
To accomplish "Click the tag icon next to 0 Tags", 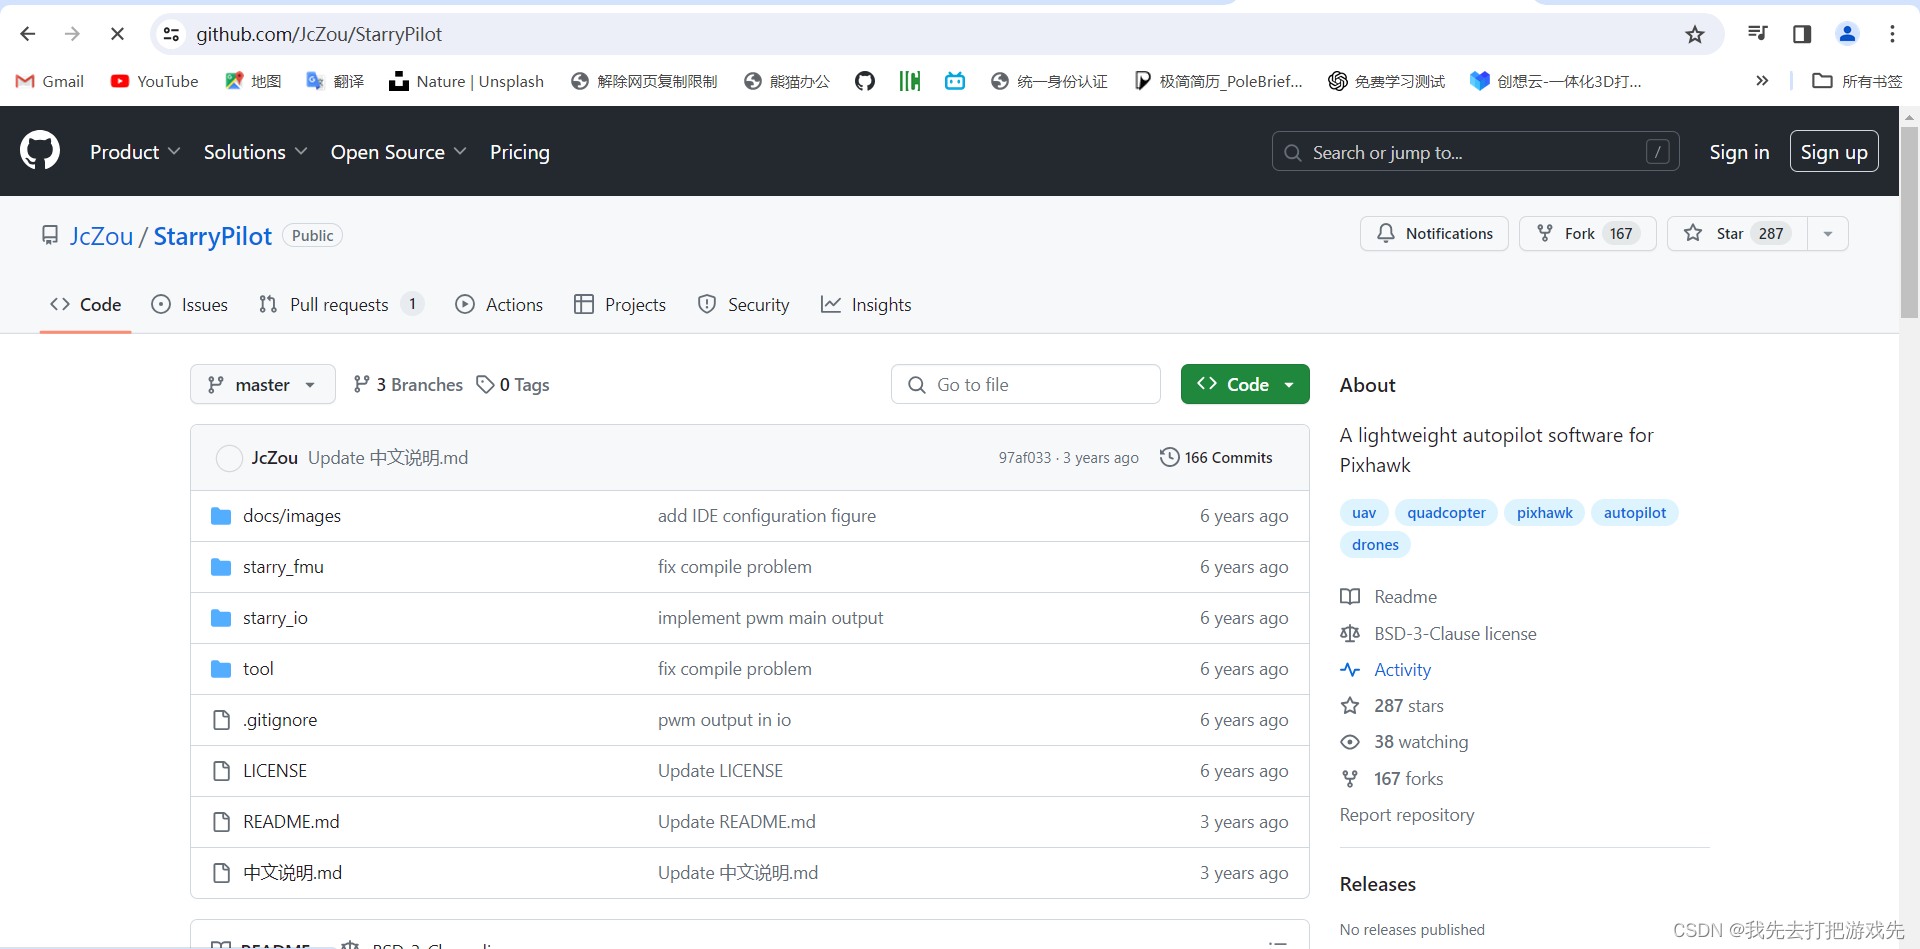I will point(485,384).
